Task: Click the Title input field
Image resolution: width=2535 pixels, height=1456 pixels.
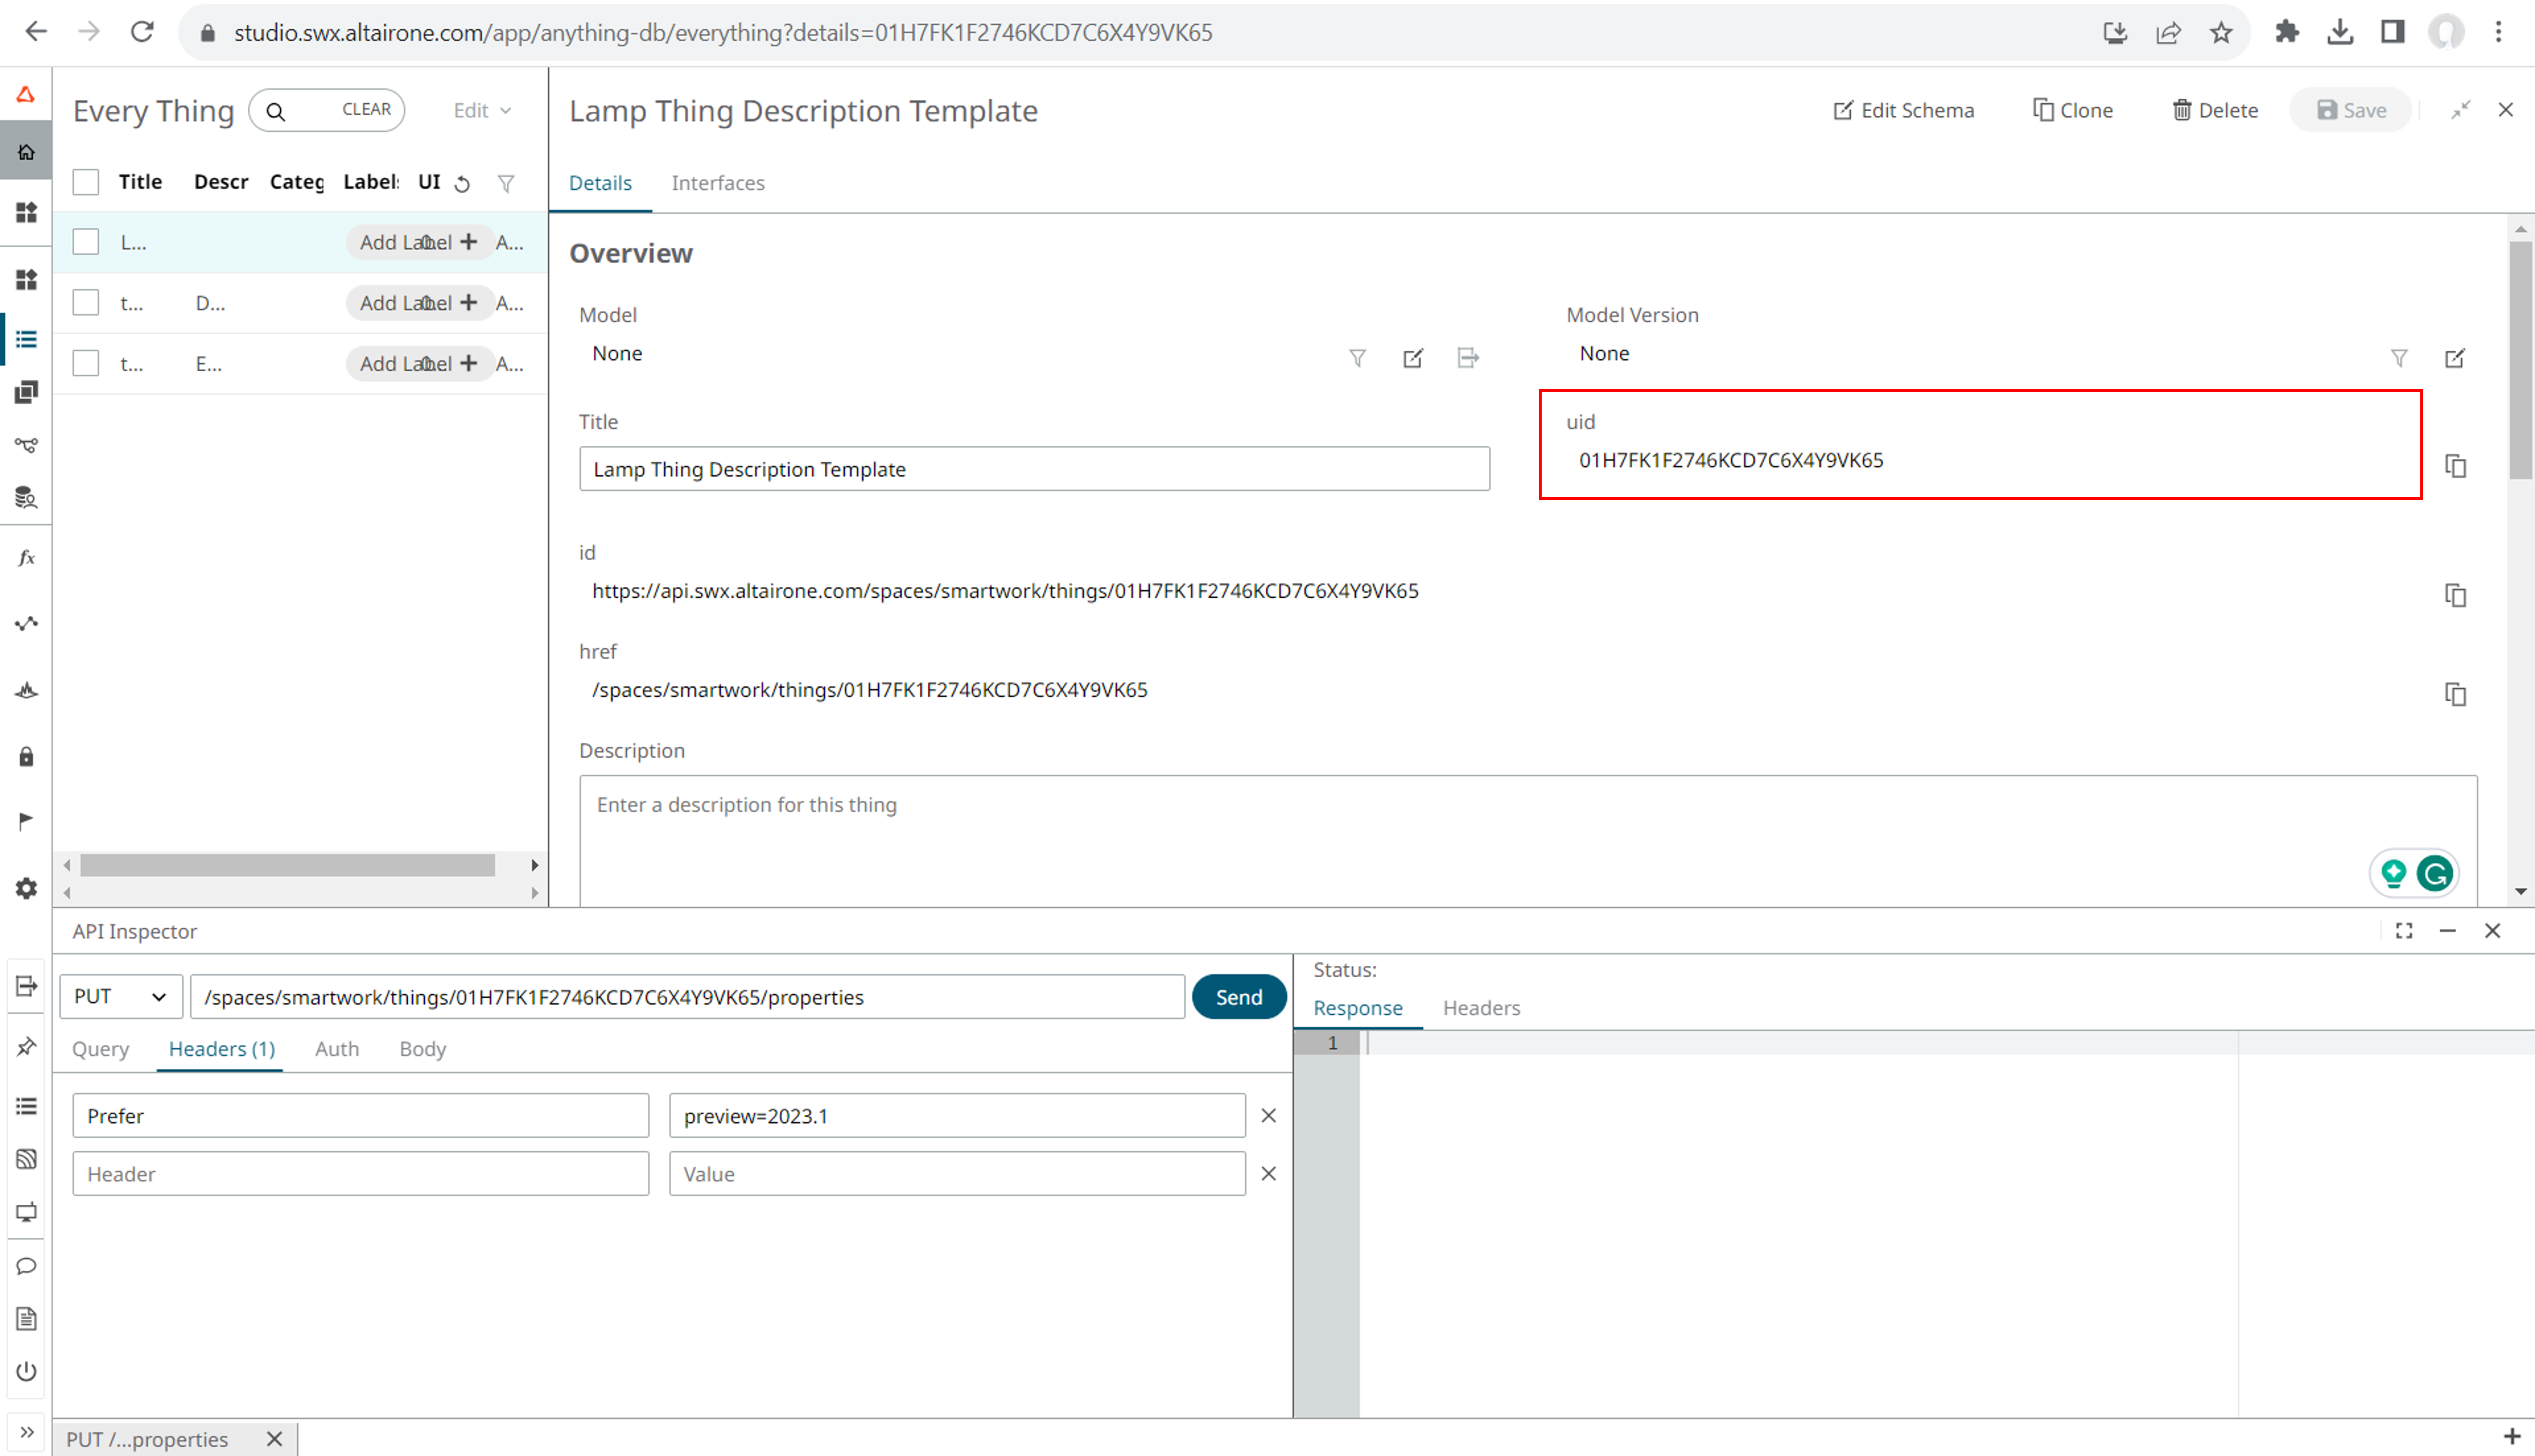Action: click(x=1033, y=469)
